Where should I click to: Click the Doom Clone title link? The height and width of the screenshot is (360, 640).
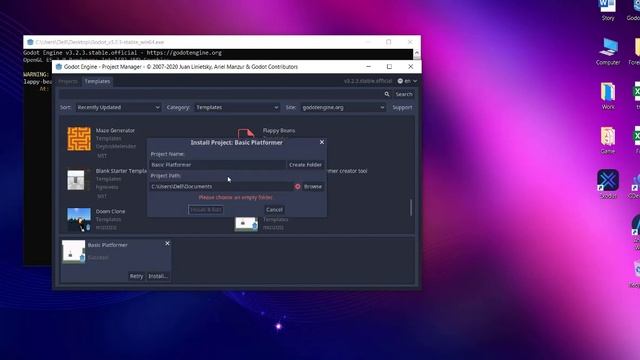110,211
